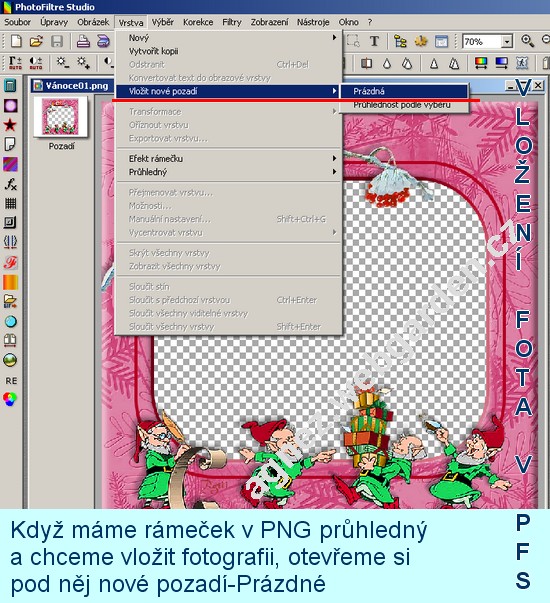Select the Pozadí layer thumbnail
550x603 pixels.
(x=60, y=117)
